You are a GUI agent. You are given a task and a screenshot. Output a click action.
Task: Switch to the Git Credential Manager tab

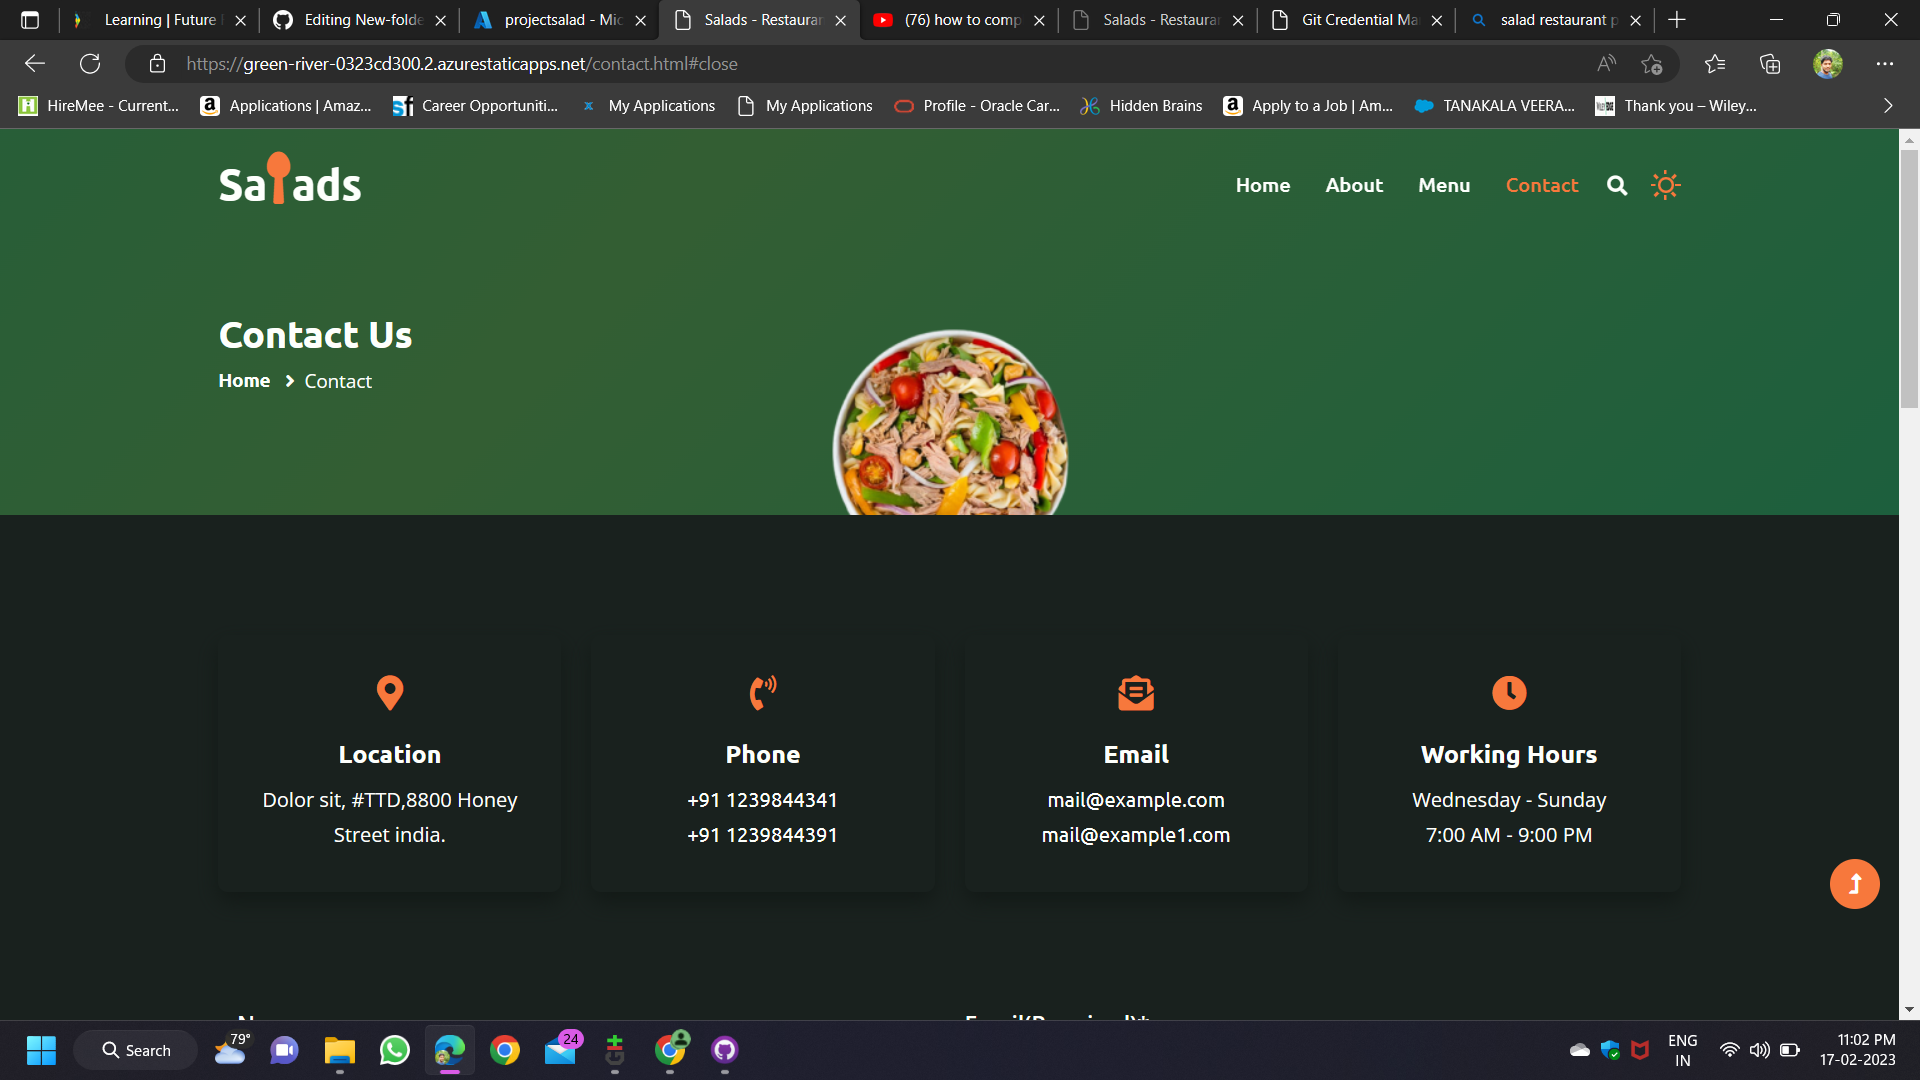pos(1352,19)
